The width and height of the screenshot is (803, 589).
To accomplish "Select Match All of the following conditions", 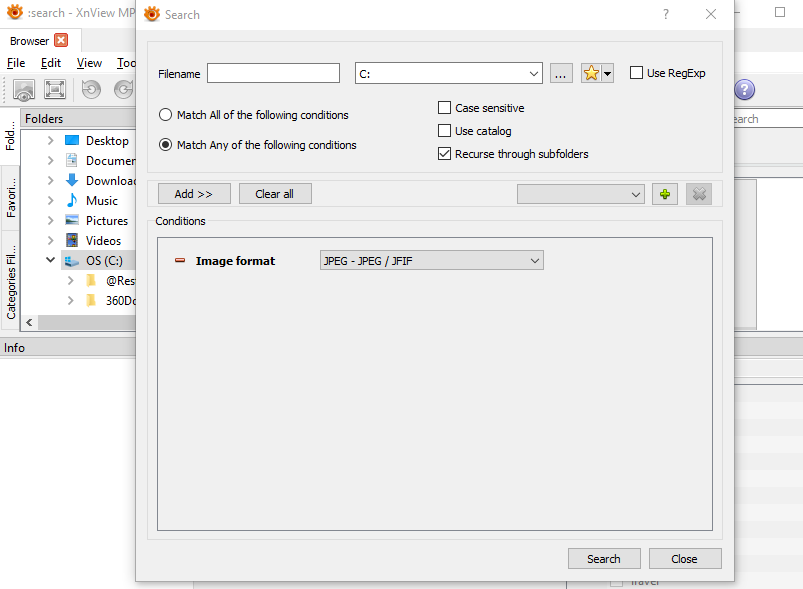I will point(165,115).
